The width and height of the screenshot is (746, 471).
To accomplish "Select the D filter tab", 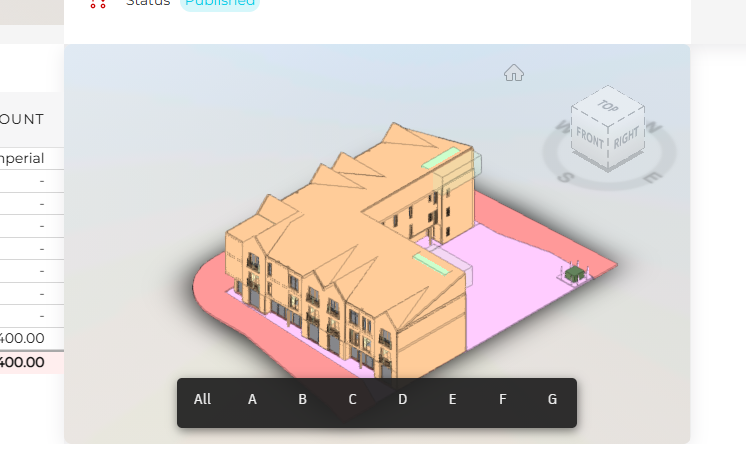I will coord(402,399).
